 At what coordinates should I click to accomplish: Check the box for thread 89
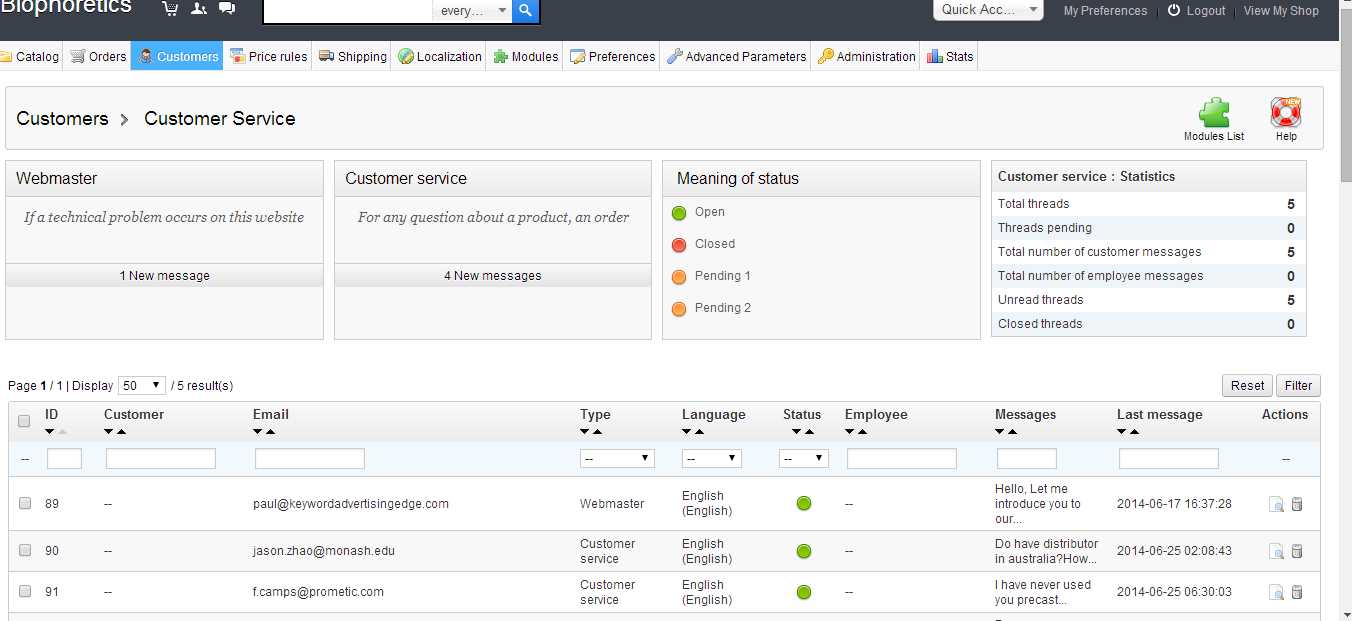(25, 503)
